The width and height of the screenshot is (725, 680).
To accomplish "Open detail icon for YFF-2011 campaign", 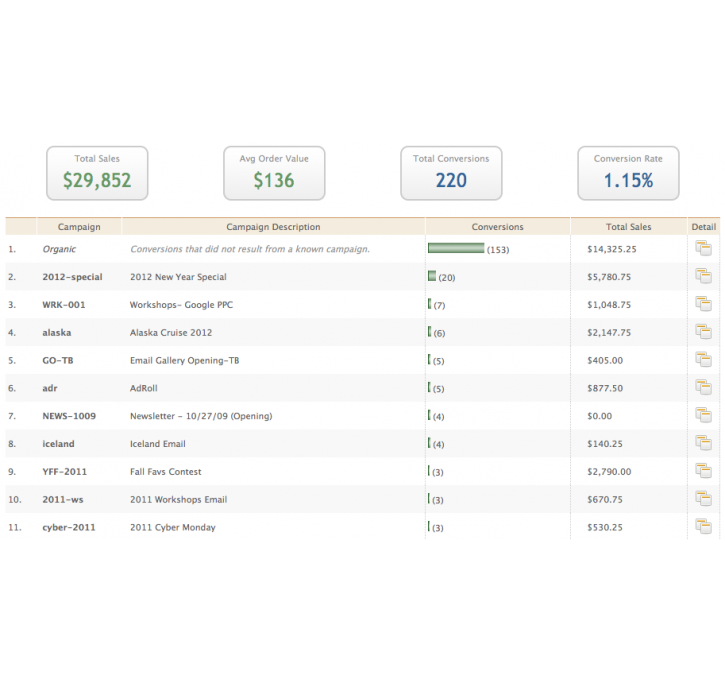I will (x=703, y=471).
